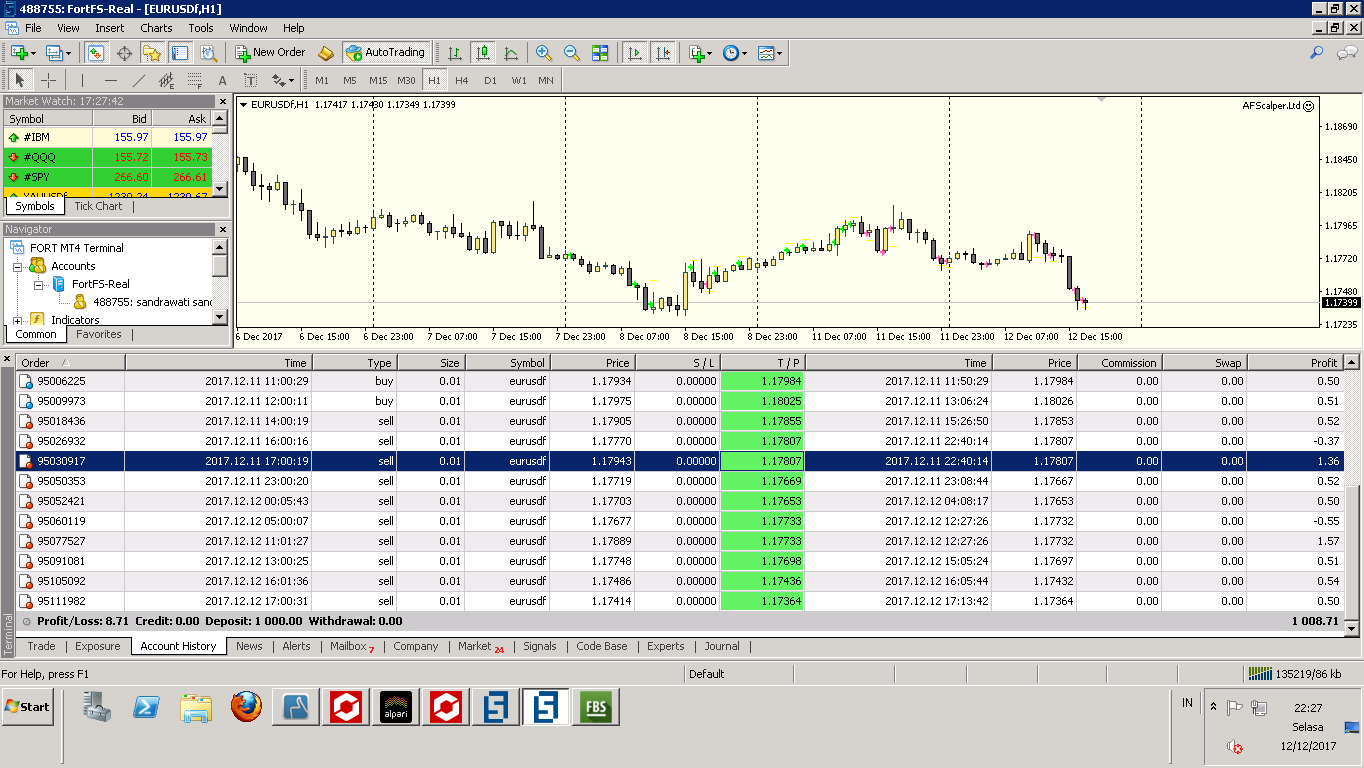Switch chart to line chart view
Screen dimensions: 1364x768
tap(511, 53)
